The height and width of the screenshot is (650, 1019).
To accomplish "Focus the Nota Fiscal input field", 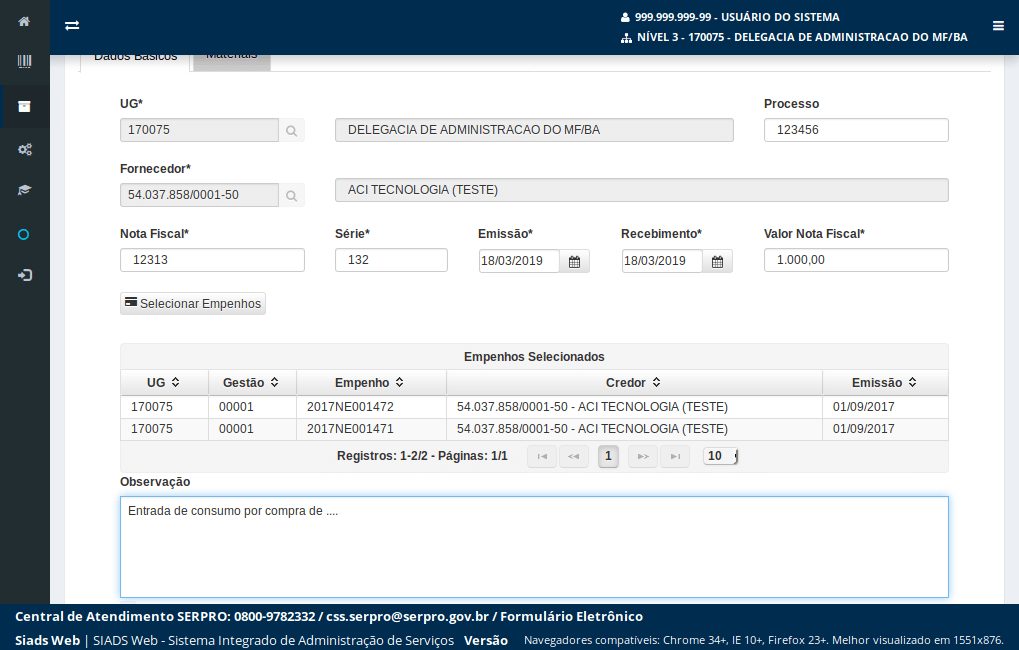I will (x=213, y=260).
